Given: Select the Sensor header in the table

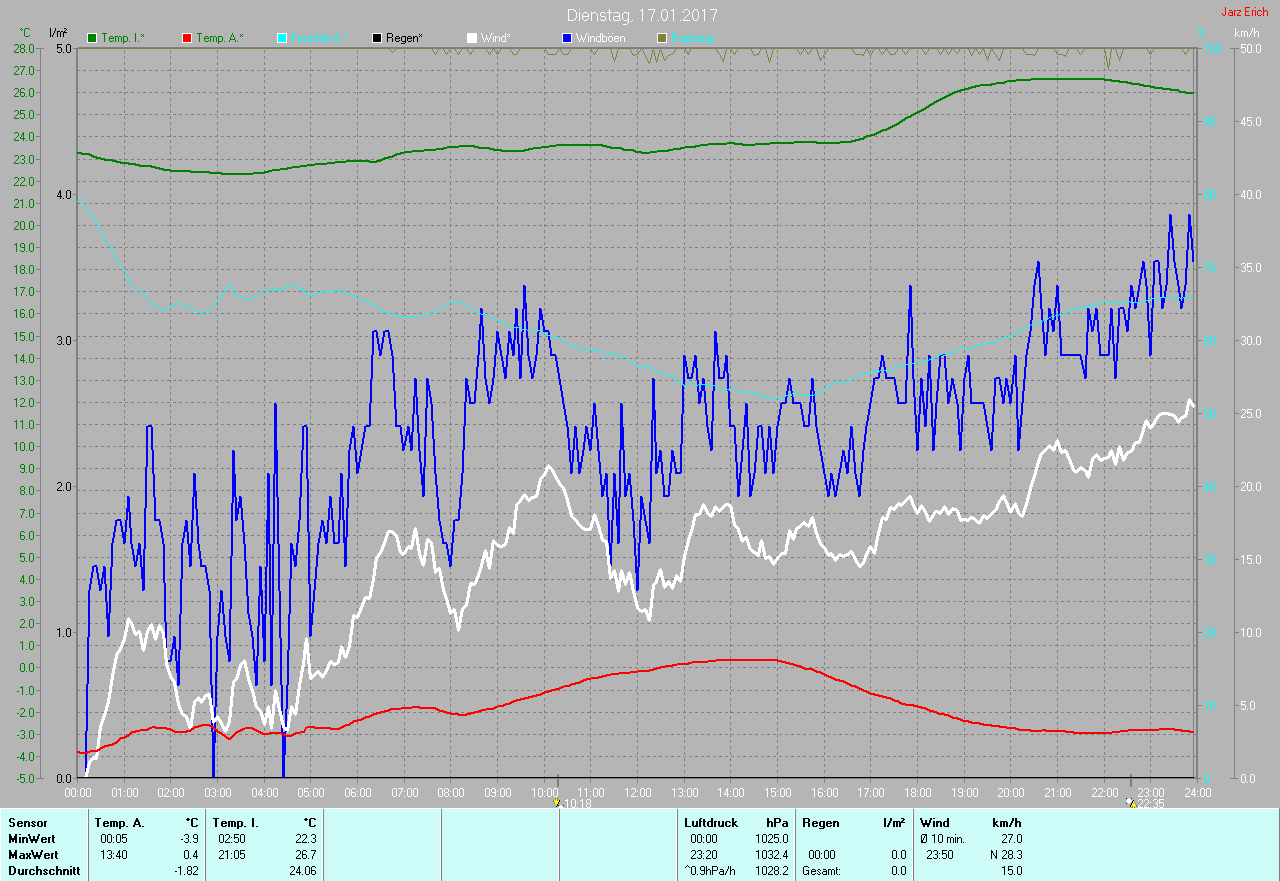Looking at the screenshot, I should (x=27, y=823).
